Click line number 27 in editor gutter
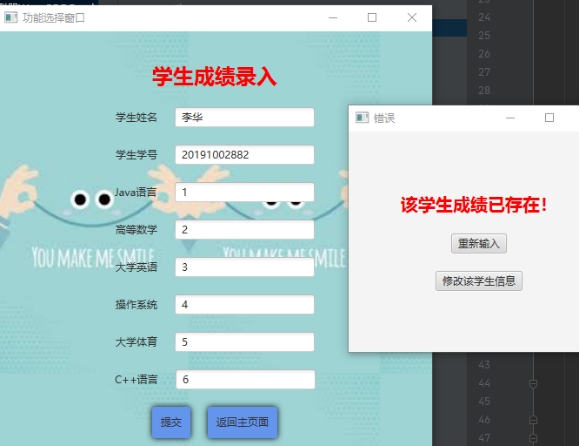This screenshot has height=446, width=580. click(484, 72)
